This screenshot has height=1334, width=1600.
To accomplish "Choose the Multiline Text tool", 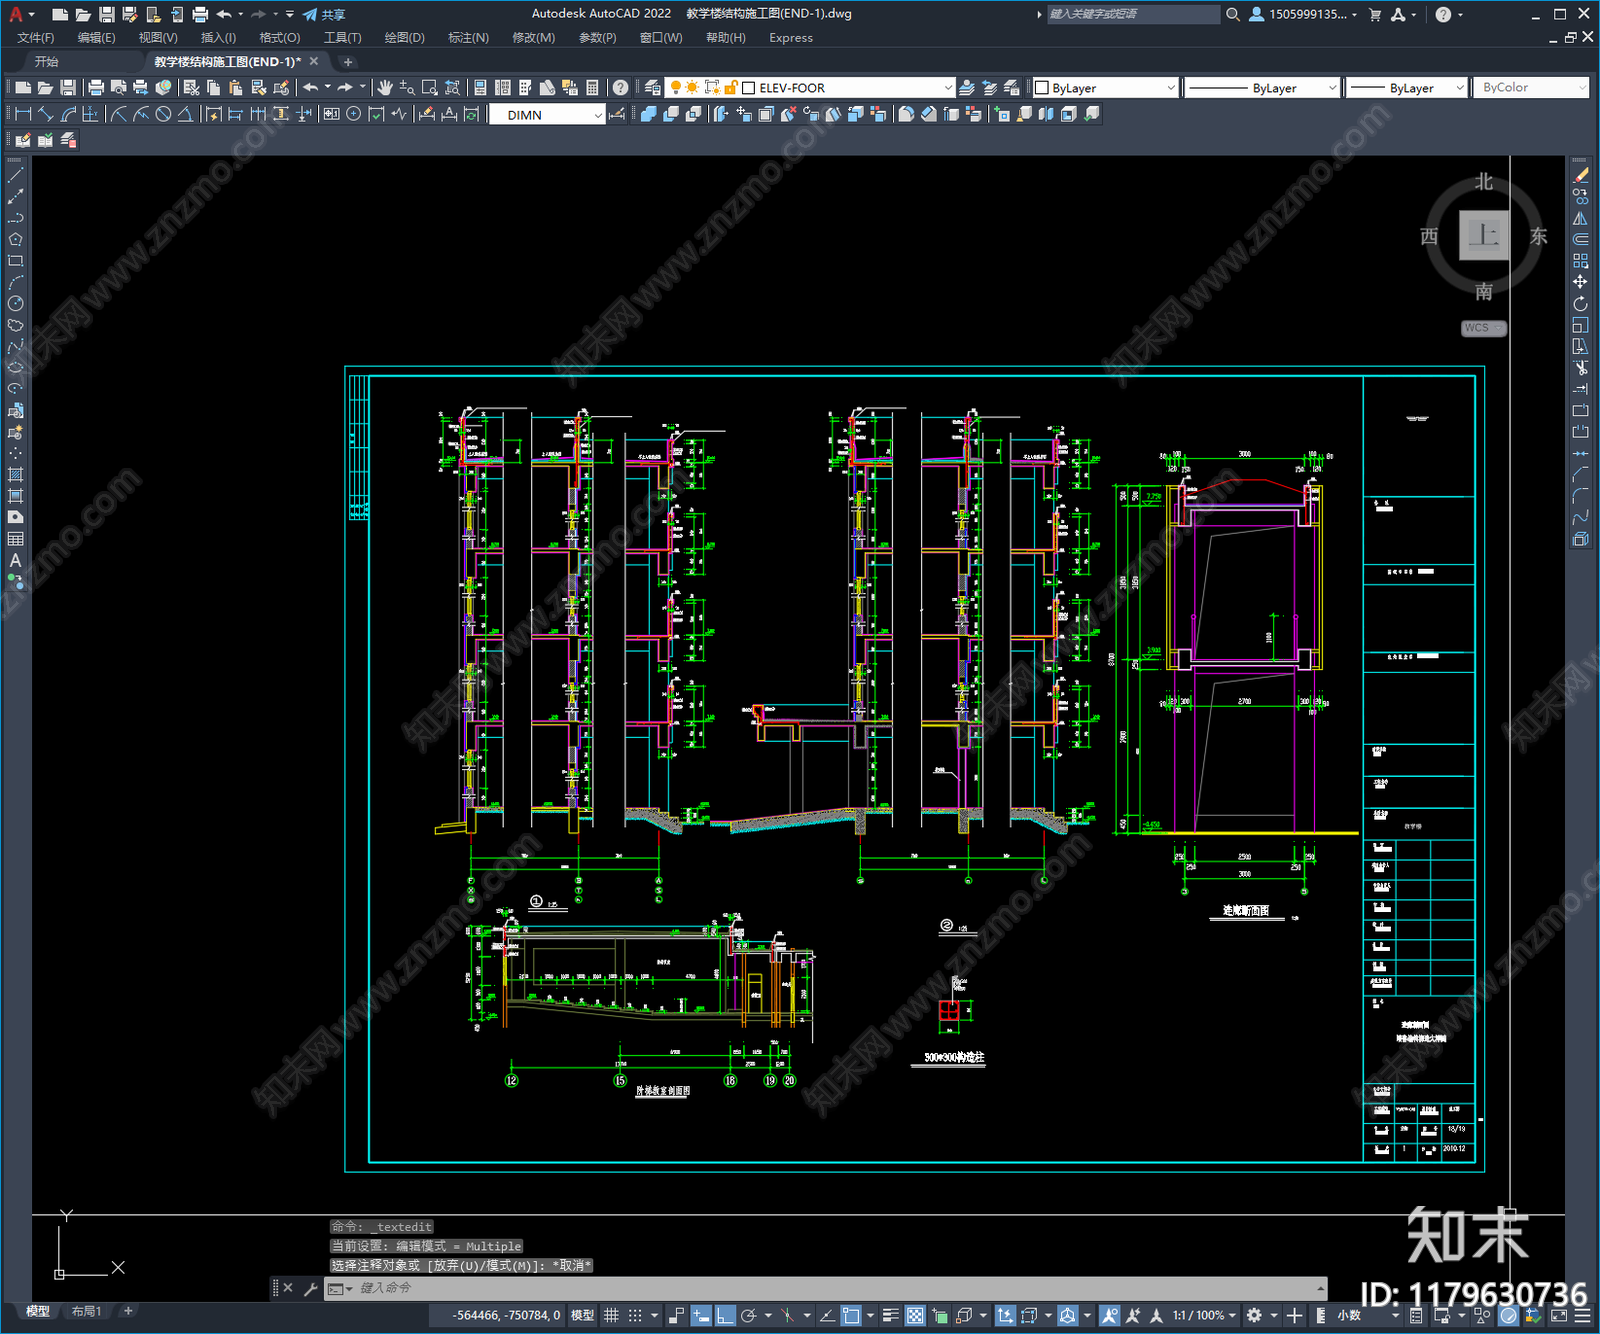I will click(x=15, y=561).
